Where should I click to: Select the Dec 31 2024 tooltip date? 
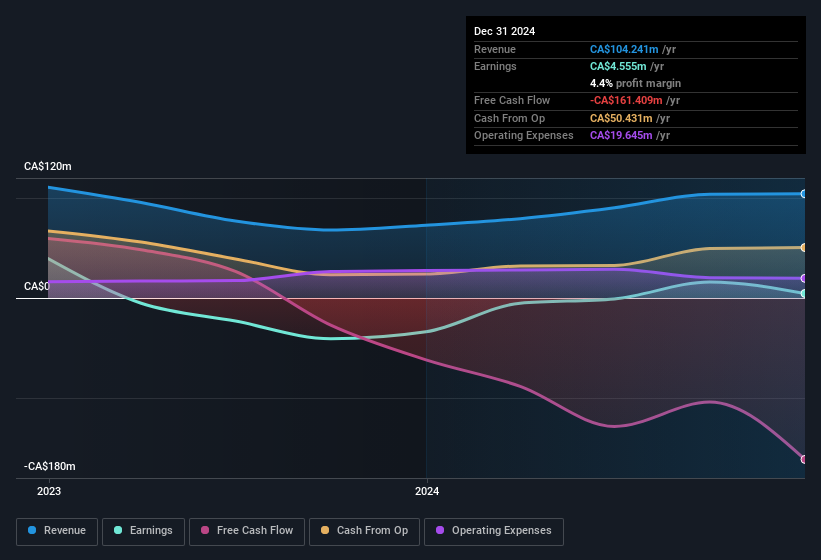click(x=504, y=31)
